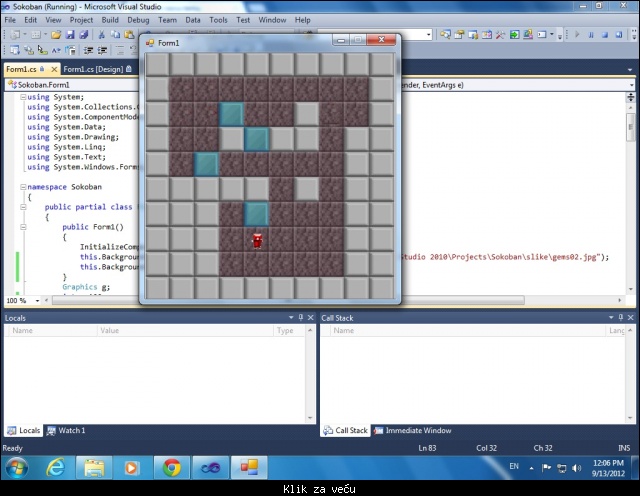Open the File menu
Image resolution: width=640 pixels, height=496 pixels.
coord(10,20)
